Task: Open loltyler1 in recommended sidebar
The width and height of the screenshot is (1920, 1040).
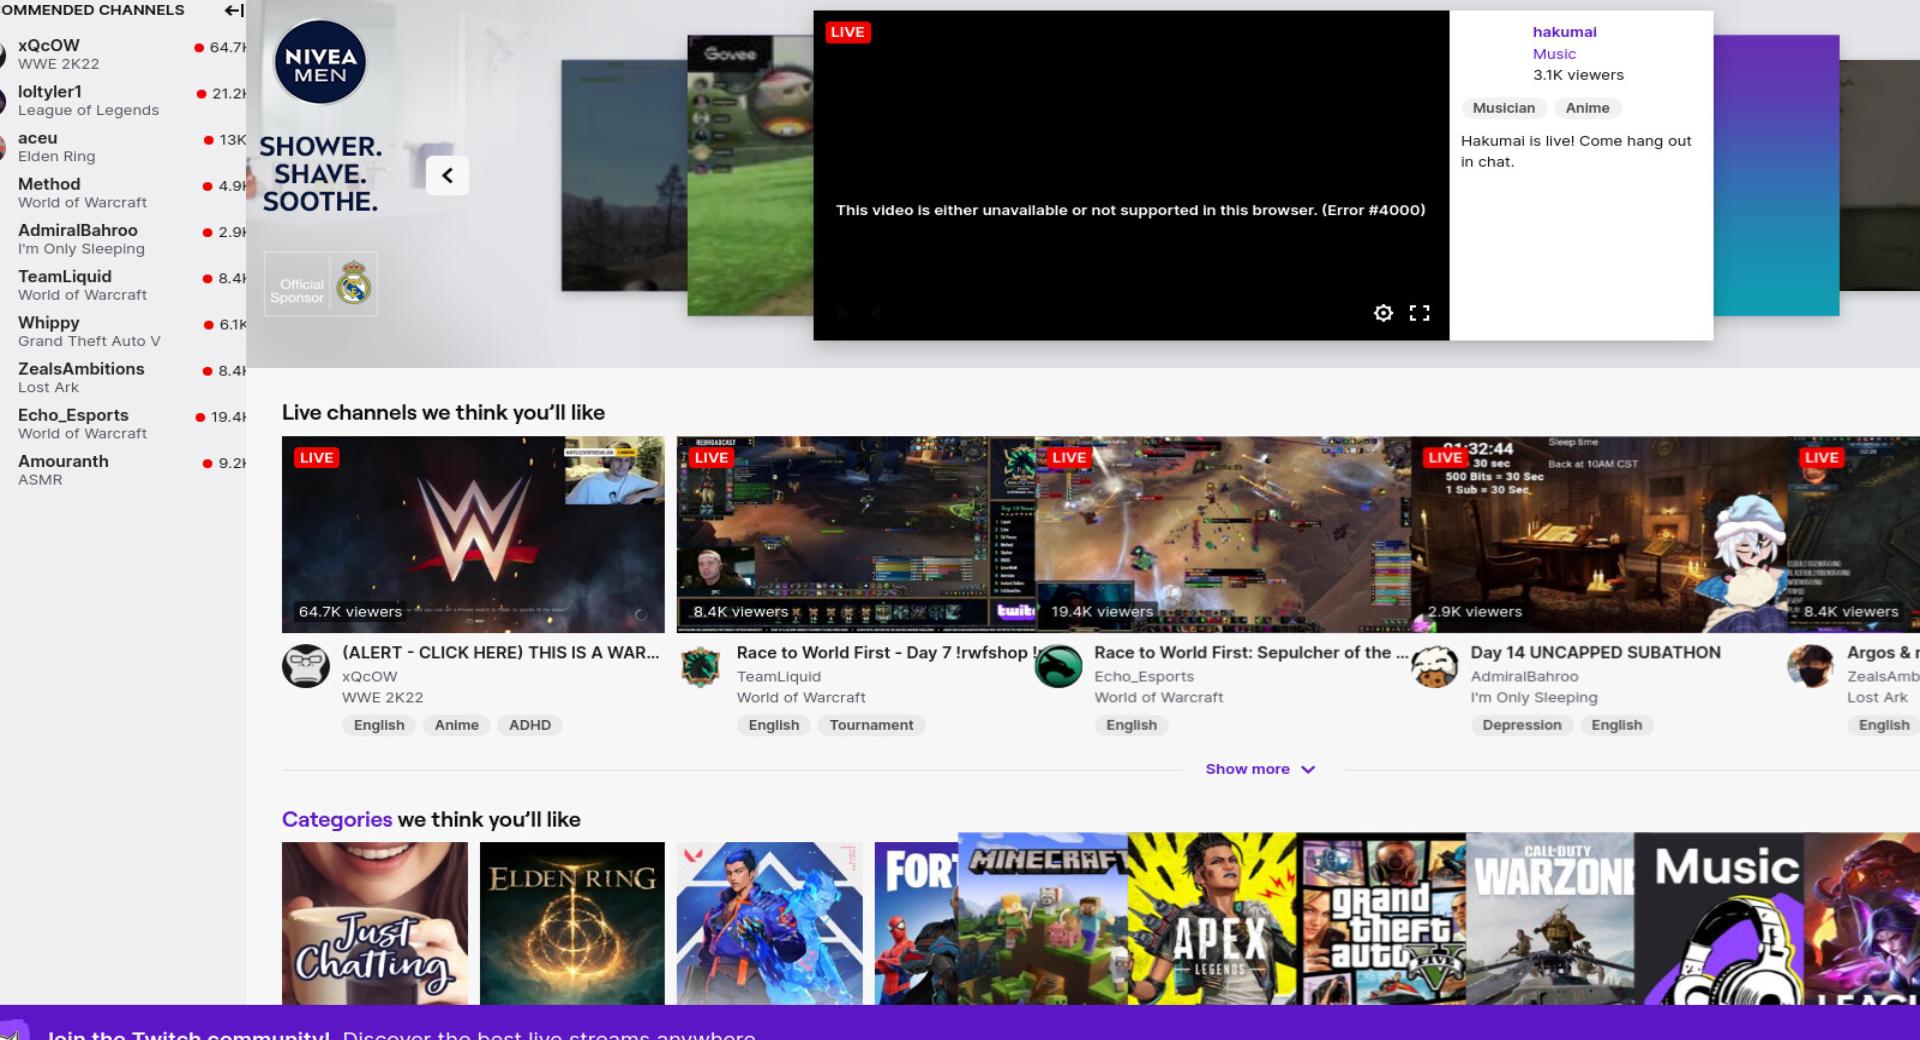Action: point(123,100)
